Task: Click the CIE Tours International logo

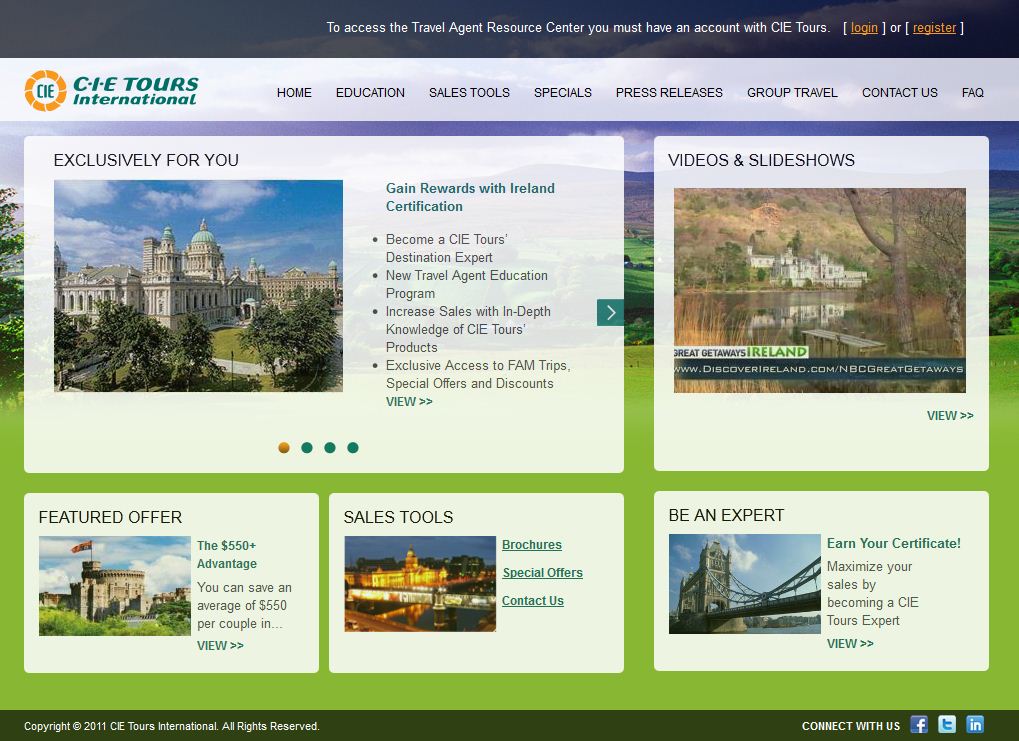Action: tap(111, 90)
